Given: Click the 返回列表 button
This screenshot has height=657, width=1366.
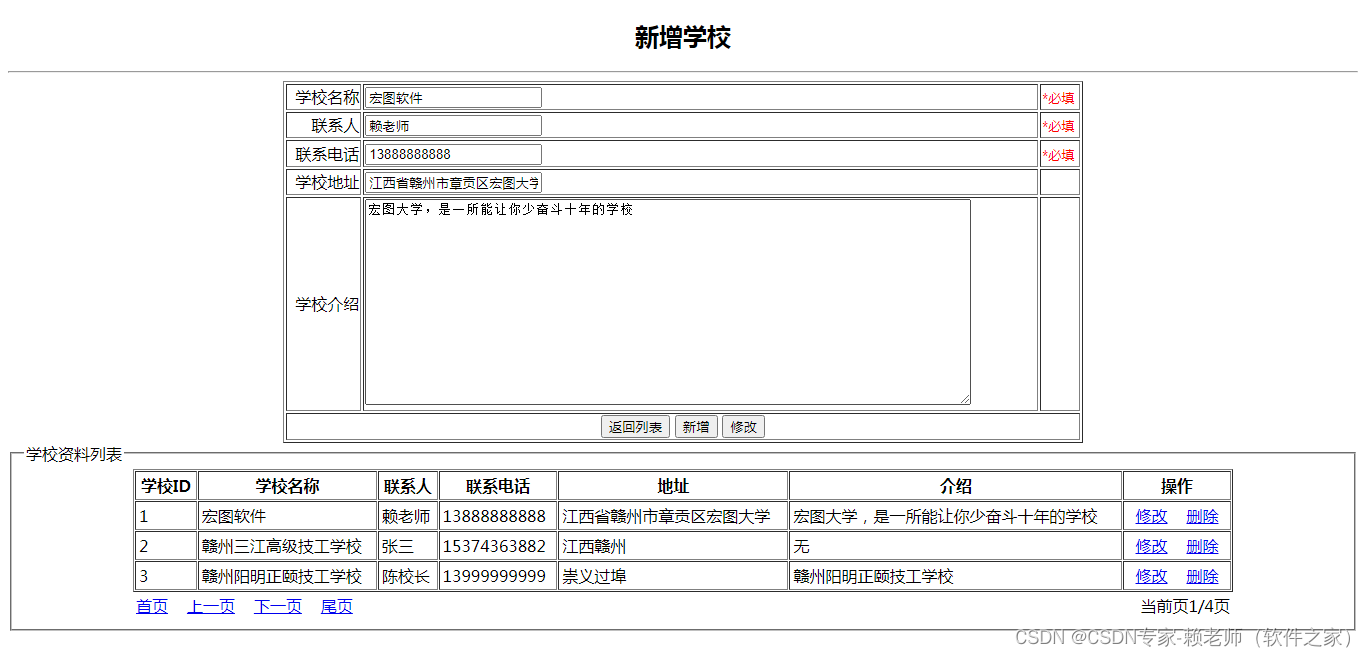Looking at the screenshot, I should 635,427.
